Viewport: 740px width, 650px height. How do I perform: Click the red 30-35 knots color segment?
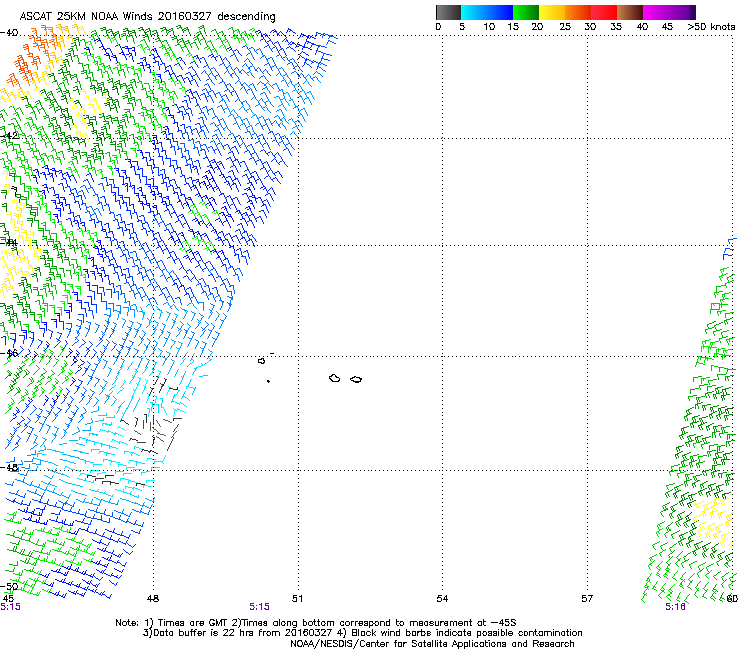(x=604, y=12)
